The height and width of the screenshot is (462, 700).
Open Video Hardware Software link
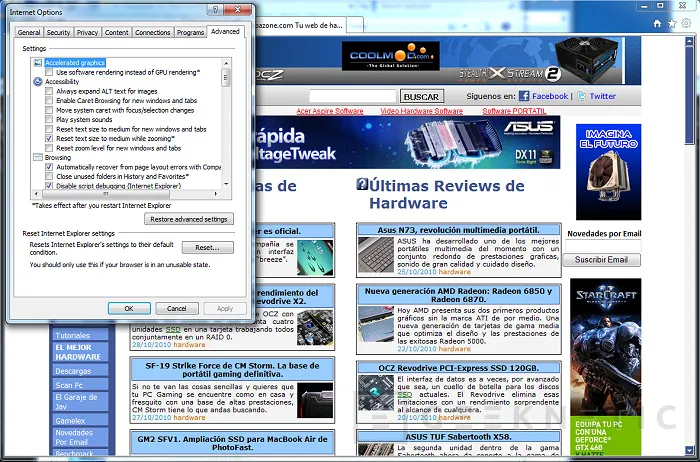pos(421,111)
